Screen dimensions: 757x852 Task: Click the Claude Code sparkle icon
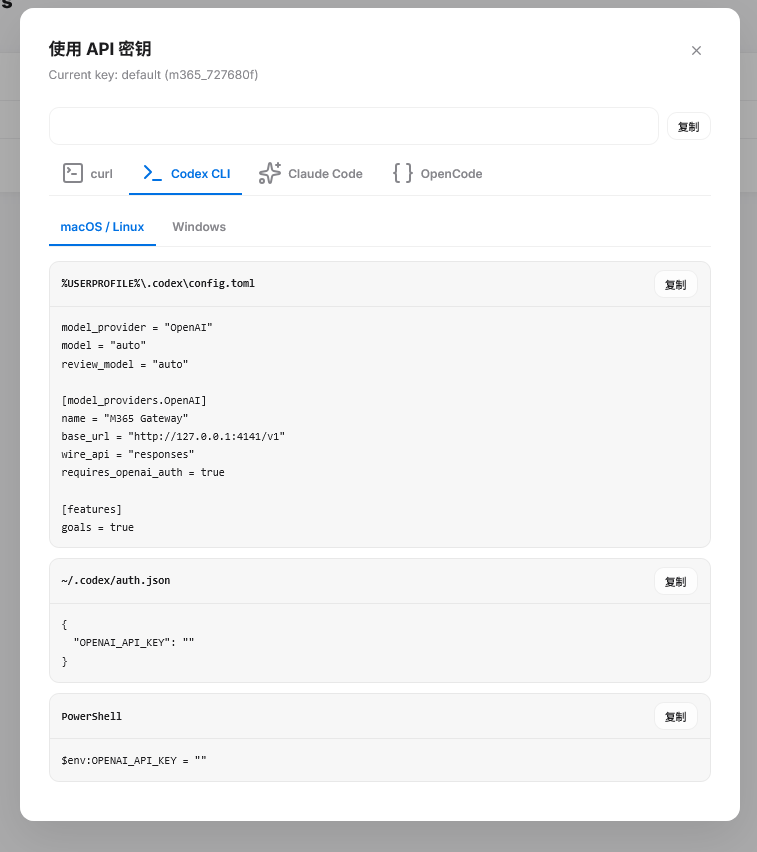pyautogui.click(x=270, y=173)
